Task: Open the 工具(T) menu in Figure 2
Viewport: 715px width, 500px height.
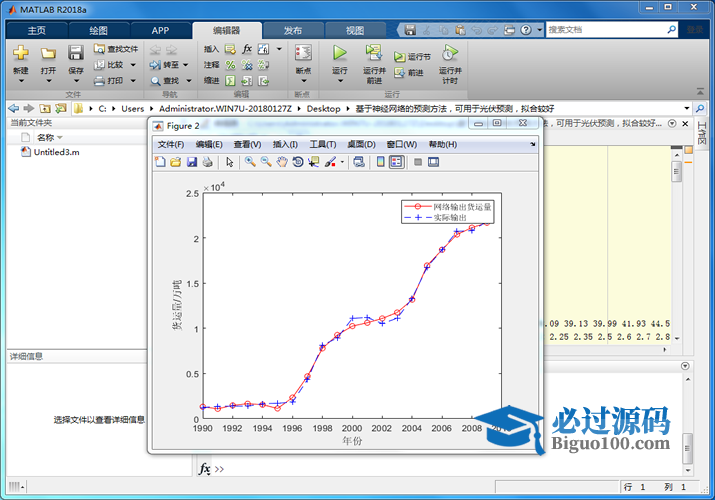Action: (323, 144)
